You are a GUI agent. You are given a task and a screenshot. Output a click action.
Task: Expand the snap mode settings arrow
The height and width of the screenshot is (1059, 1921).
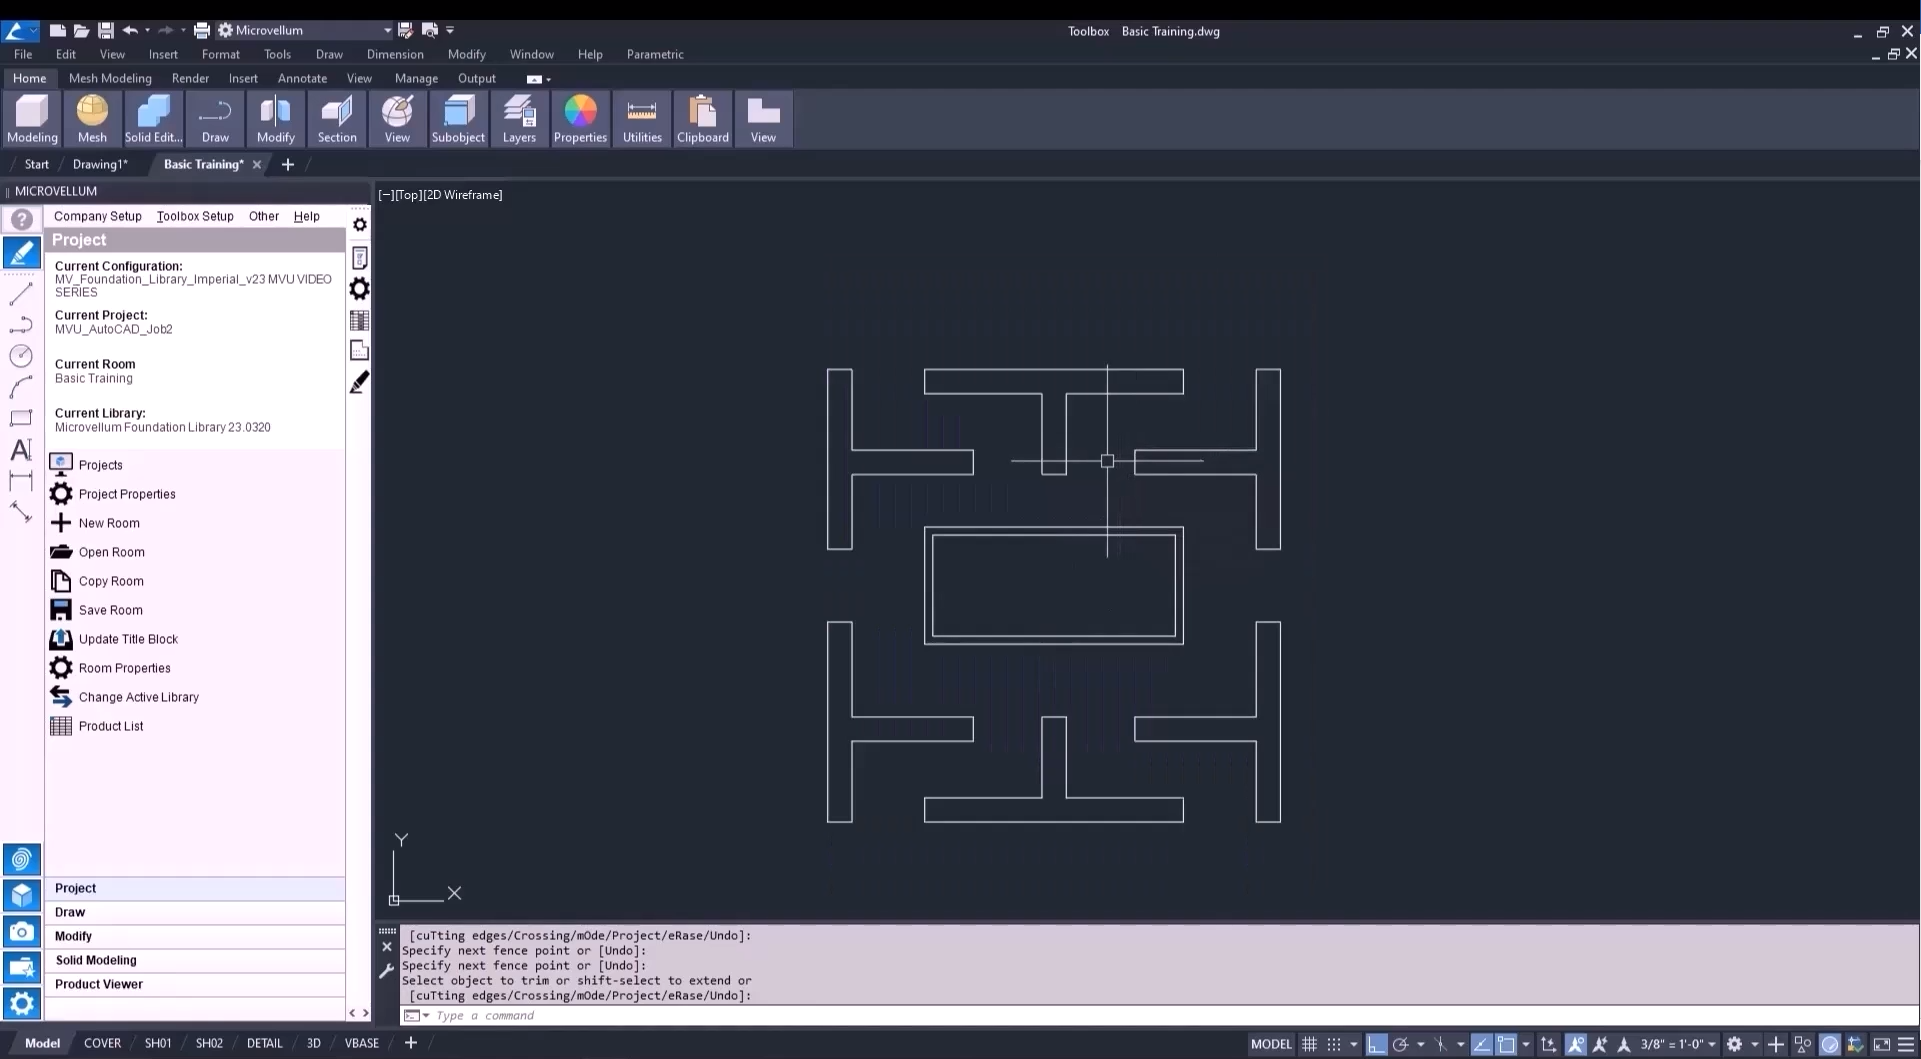[1354, 1044]
